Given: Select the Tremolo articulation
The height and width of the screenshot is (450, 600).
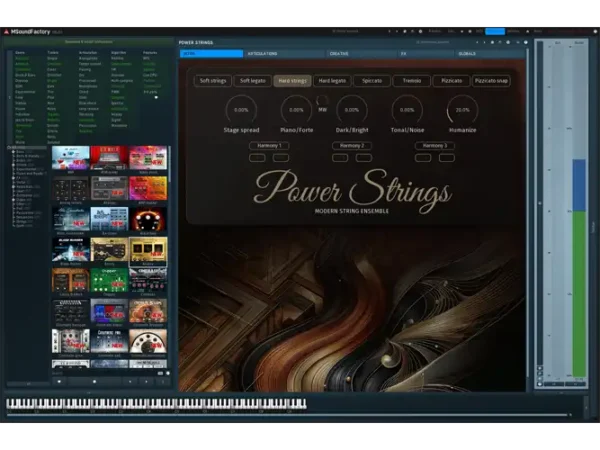Looking at the screenshot, I should [412, 81].
